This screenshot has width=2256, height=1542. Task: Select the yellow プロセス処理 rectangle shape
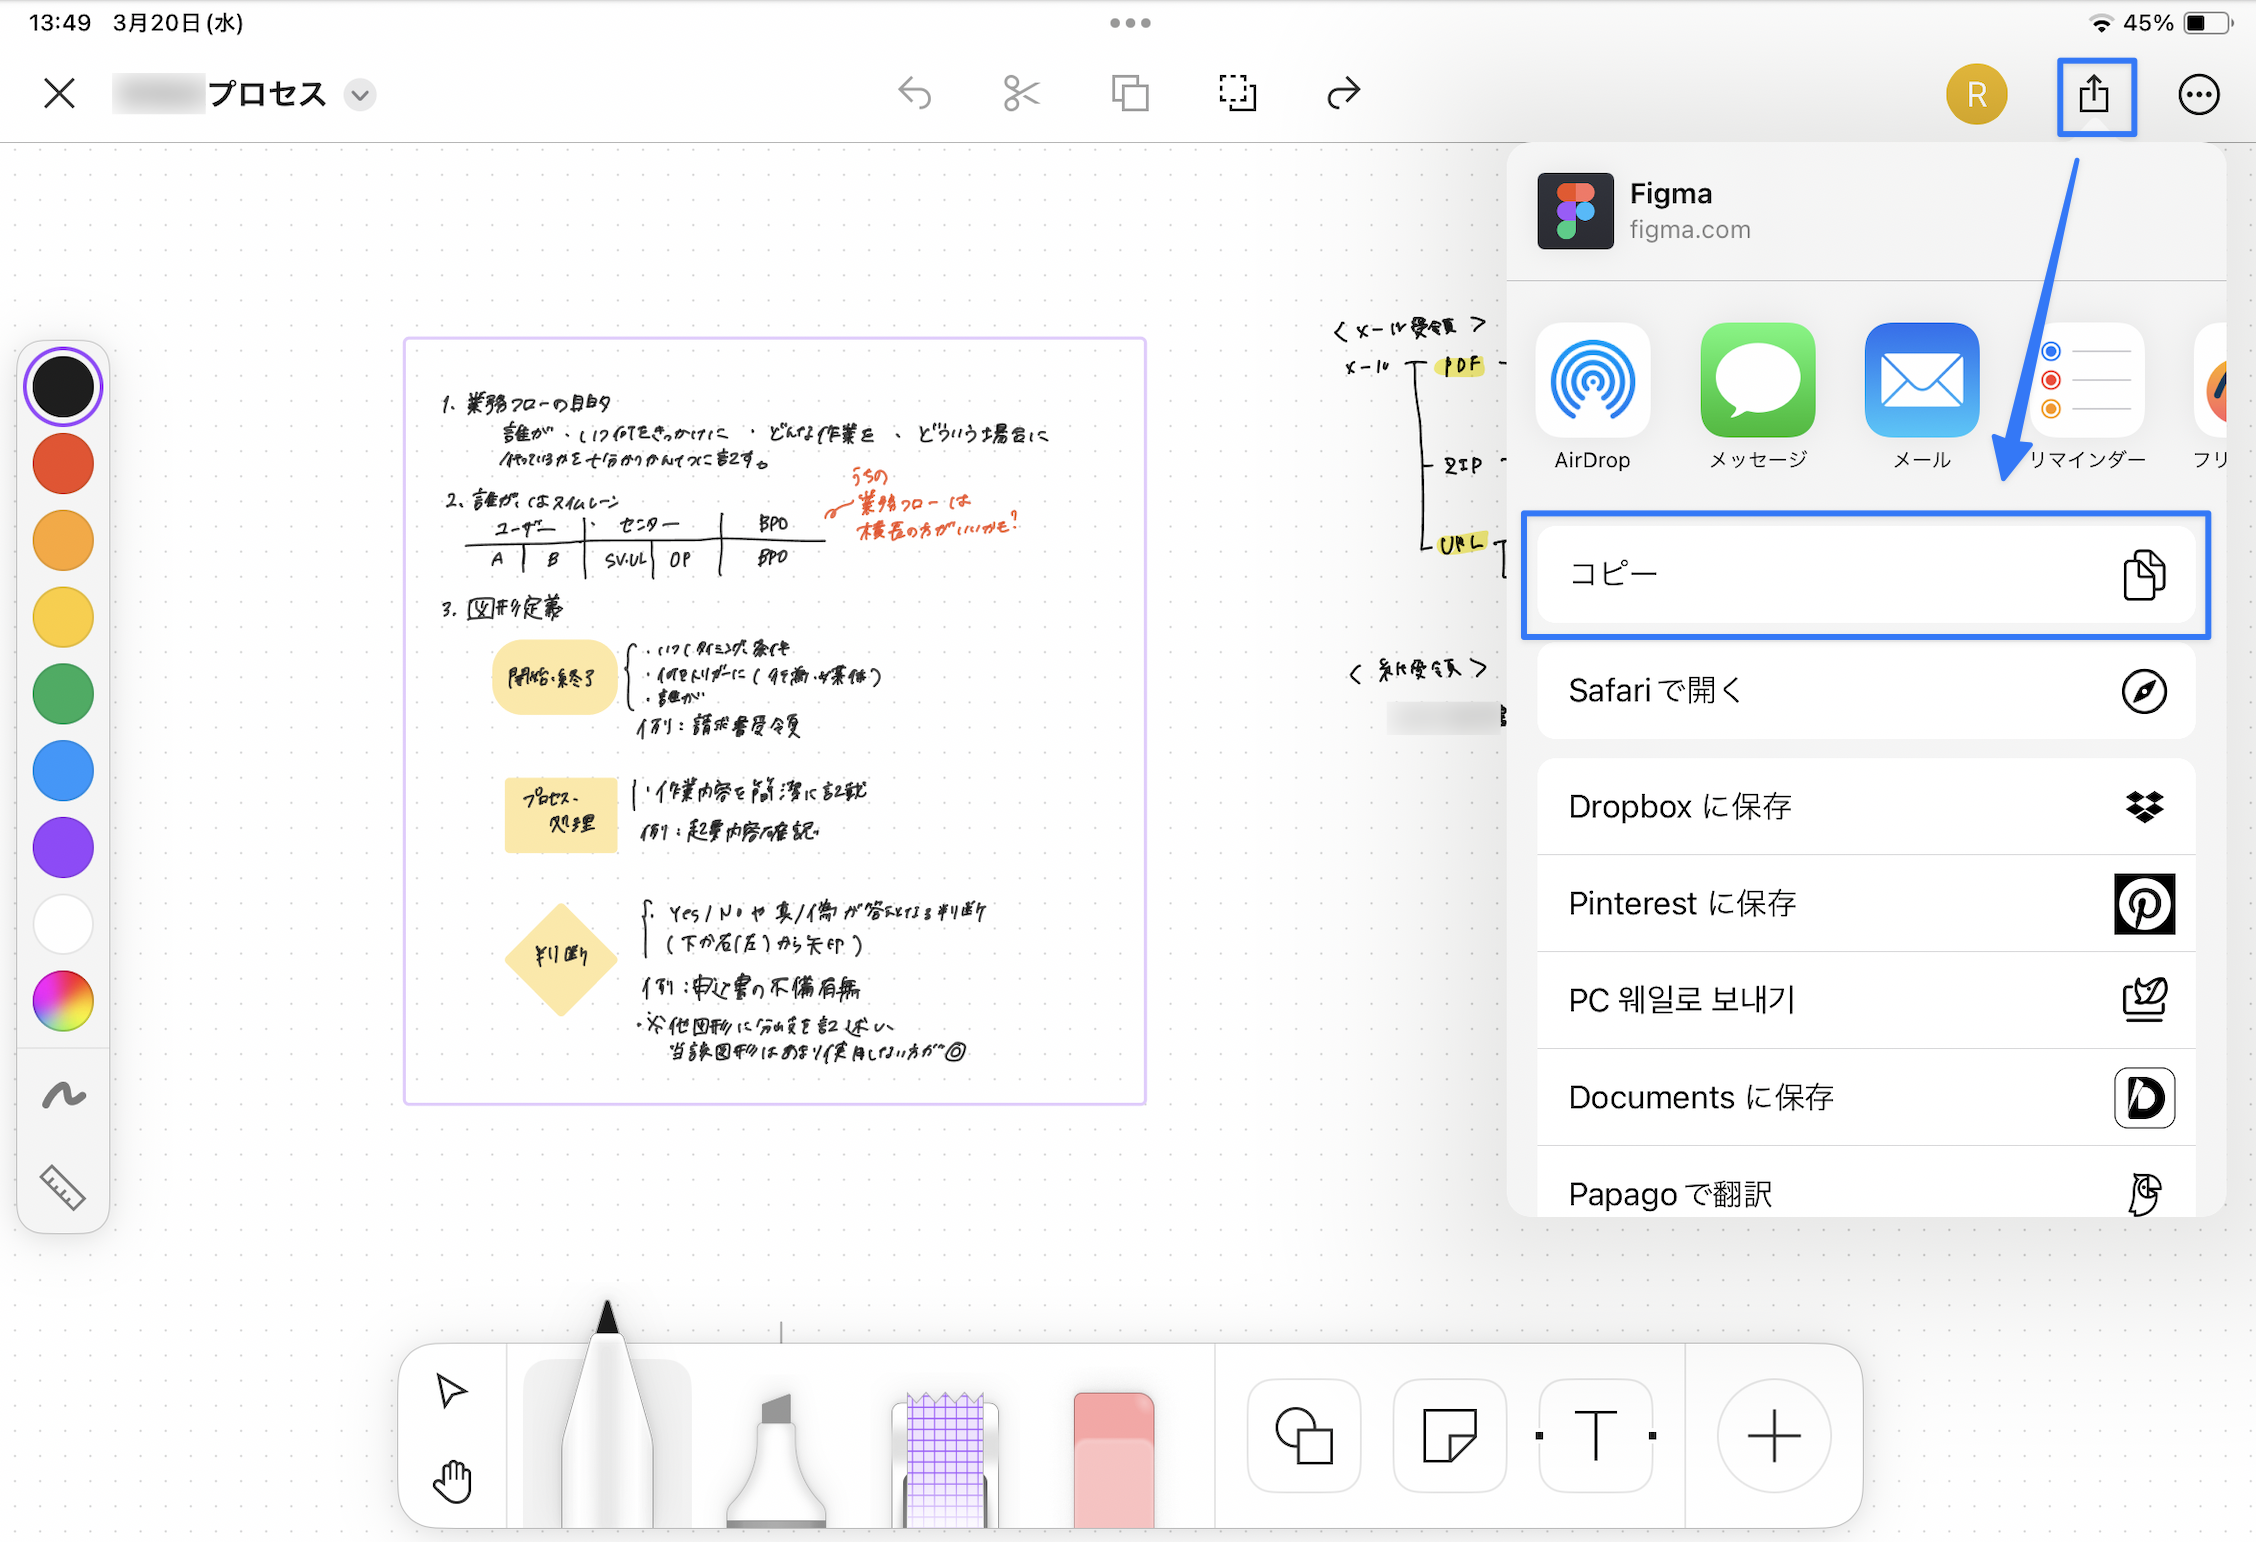[x=561, y=814]
